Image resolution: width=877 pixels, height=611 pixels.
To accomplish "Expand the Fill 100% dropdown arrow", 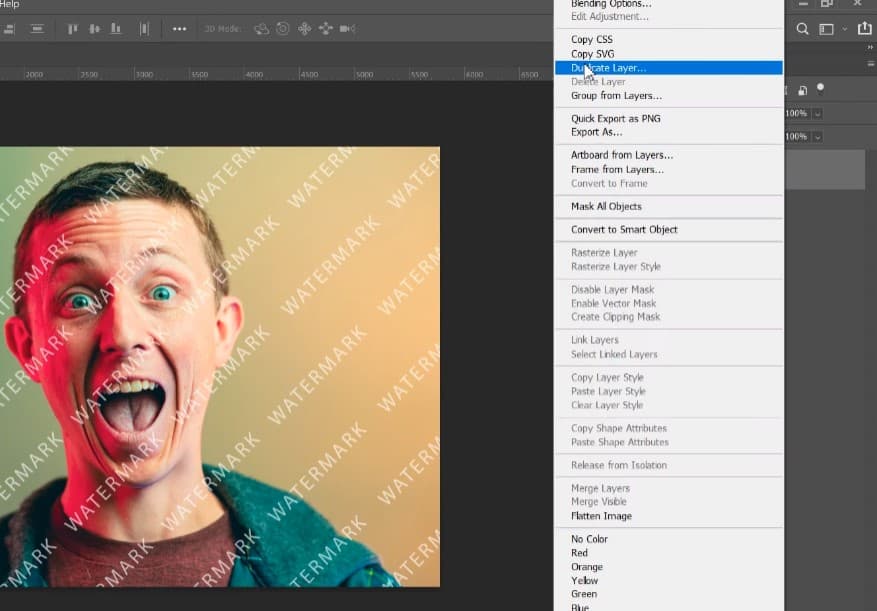I will pyautogui.click(x=817, y=137).
